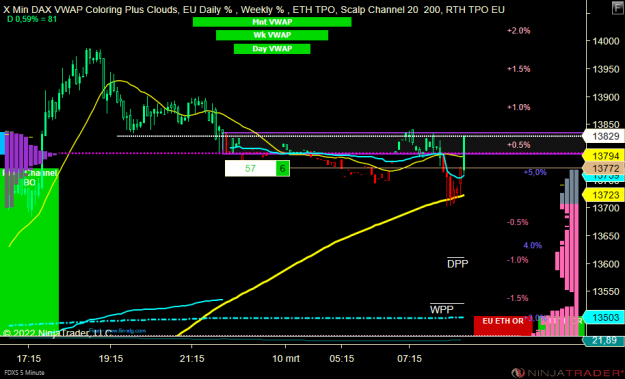Click the 13950 price axis label
The width and height of the screenshot is (625, 379).
tap(606, 69)
